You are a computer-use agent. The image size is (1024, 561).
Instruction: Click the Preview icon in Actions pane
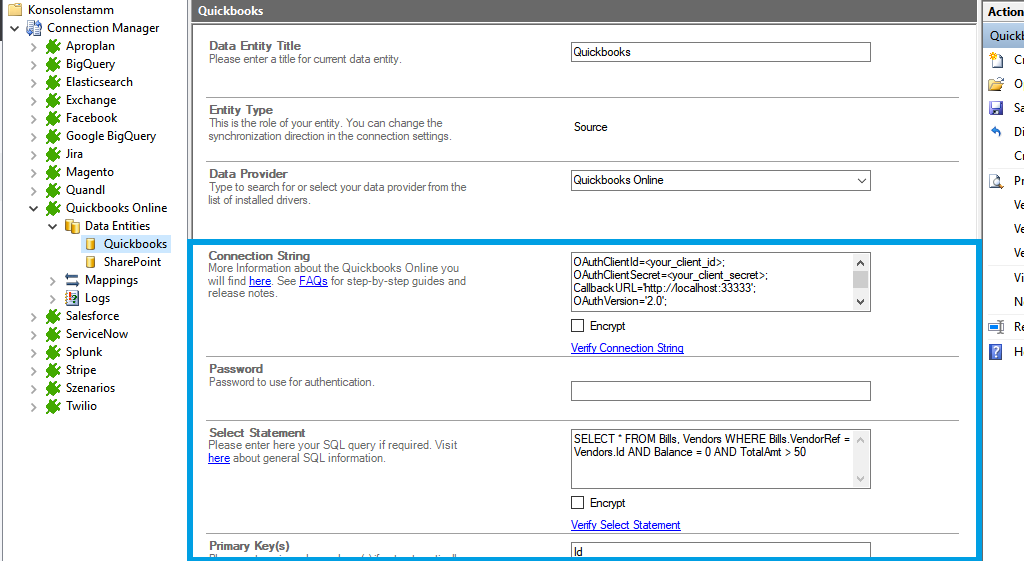point(996,181)
